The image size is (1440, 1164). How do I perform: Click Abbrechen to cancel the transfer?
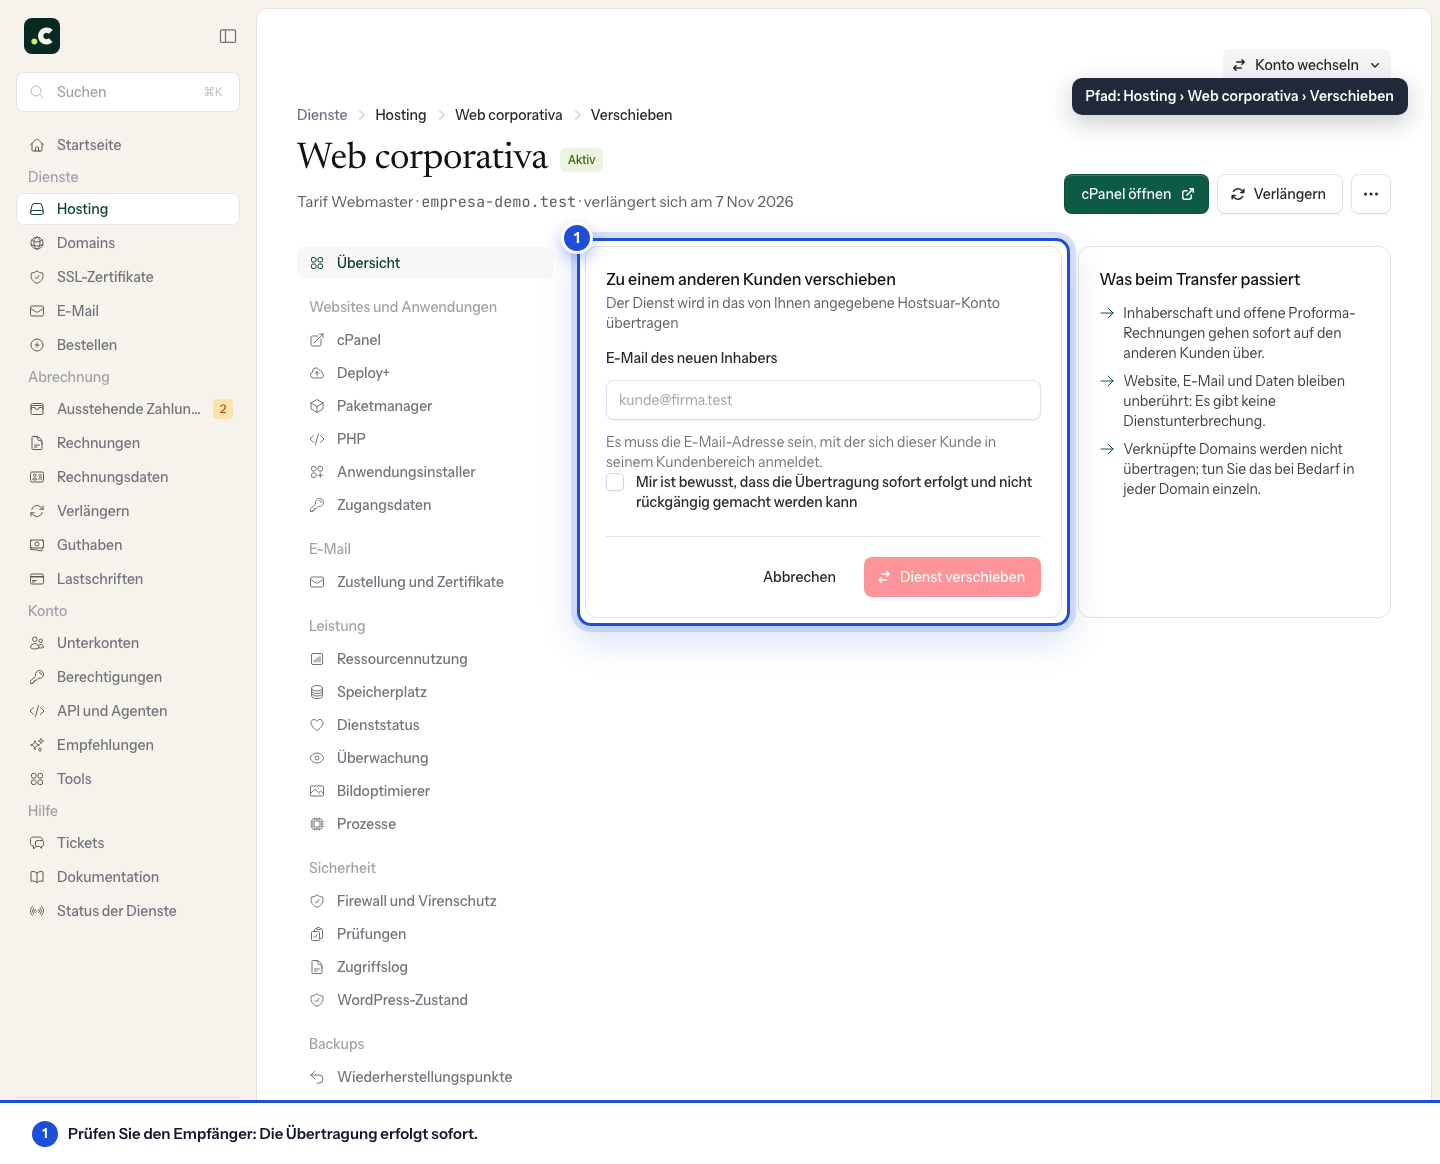click(799, 577)
